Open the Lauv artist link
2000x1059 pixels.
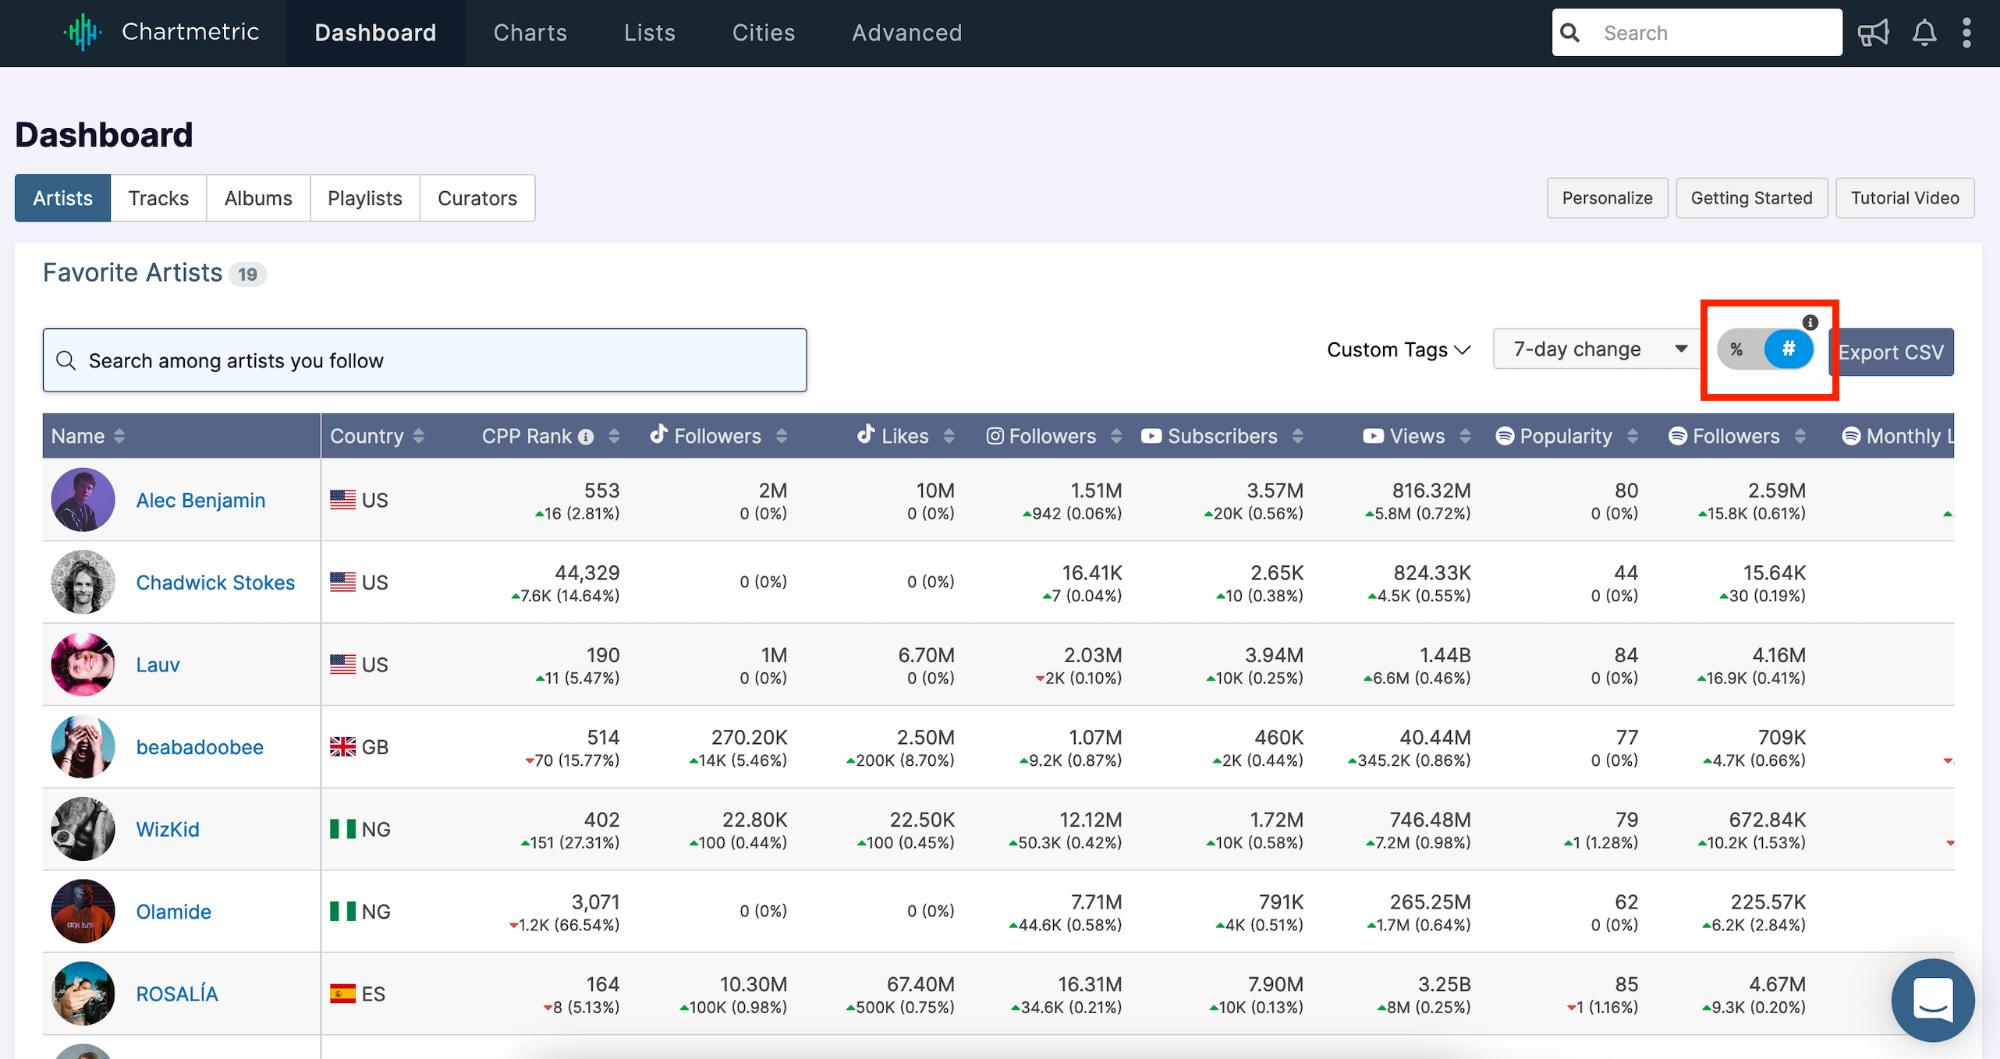(x=158, y=664)
